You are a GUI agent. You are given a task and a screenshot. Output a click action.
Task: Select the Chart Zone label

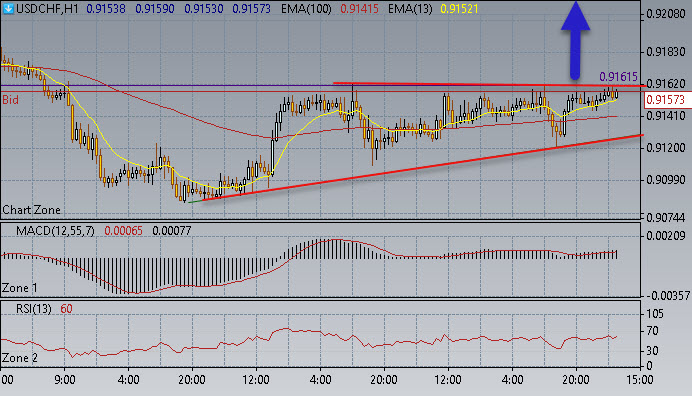click(31, 210)
